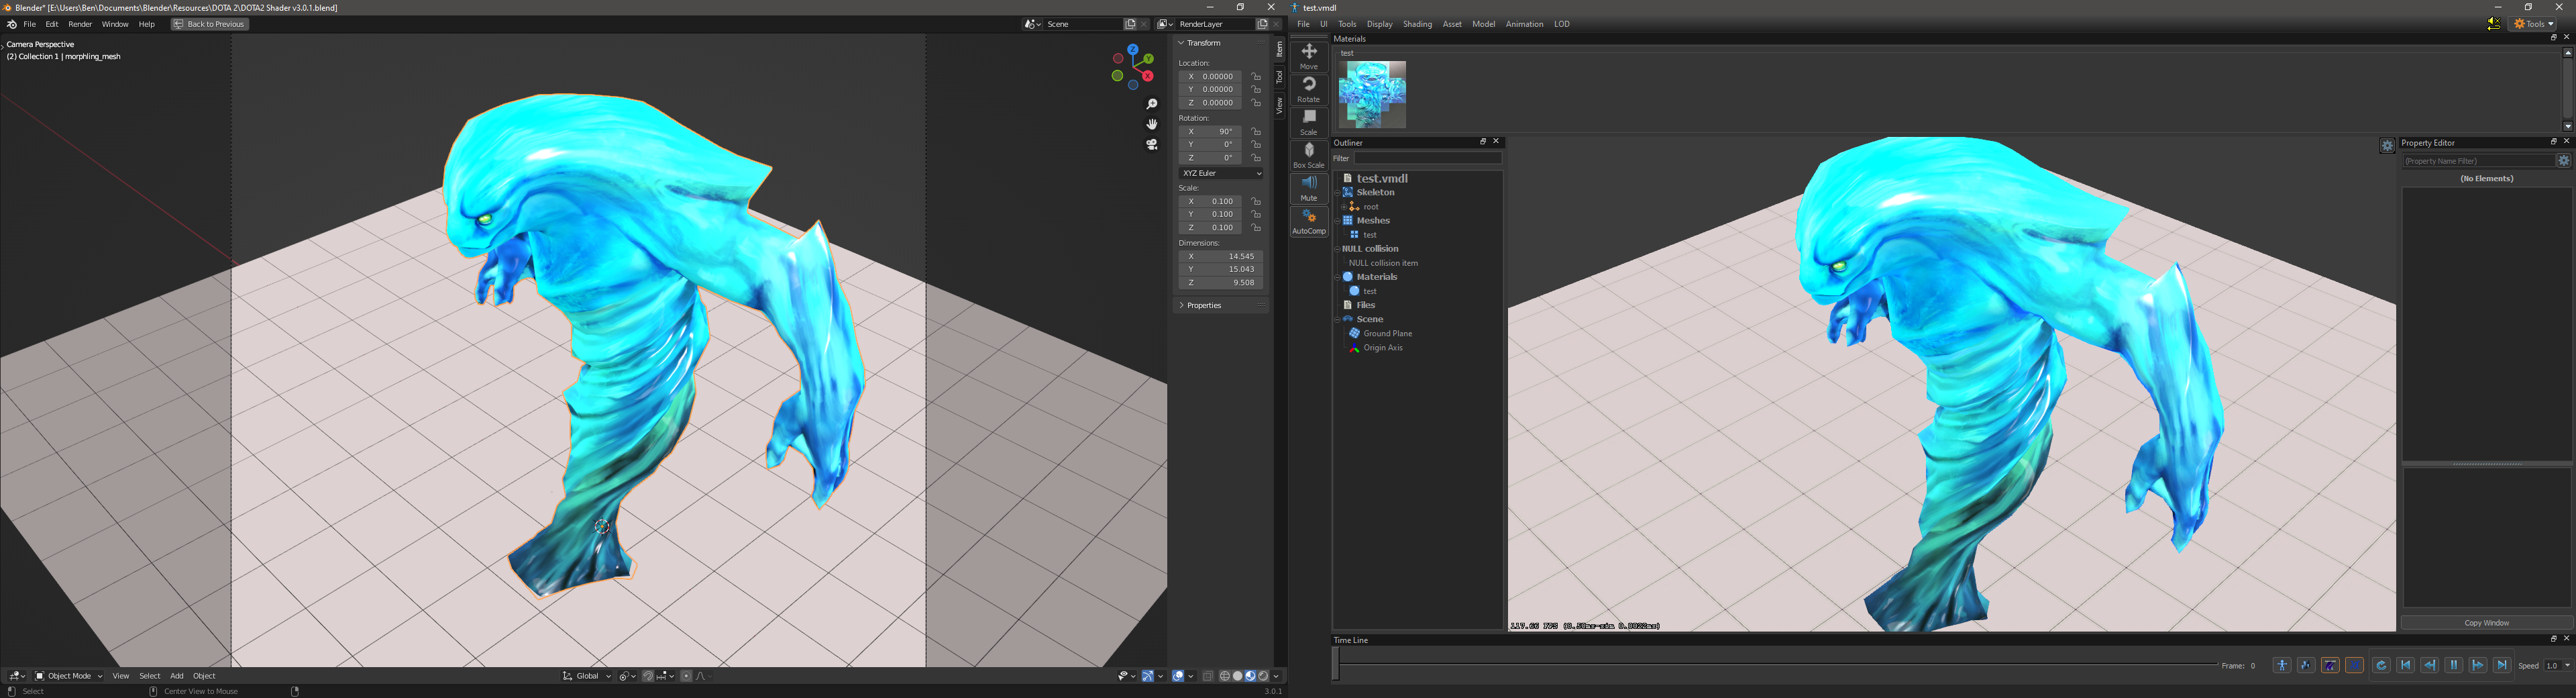2576x698 pixels.
Task: Click the green Y axis on navigation gizmo
Action: tap(1149, 59)
